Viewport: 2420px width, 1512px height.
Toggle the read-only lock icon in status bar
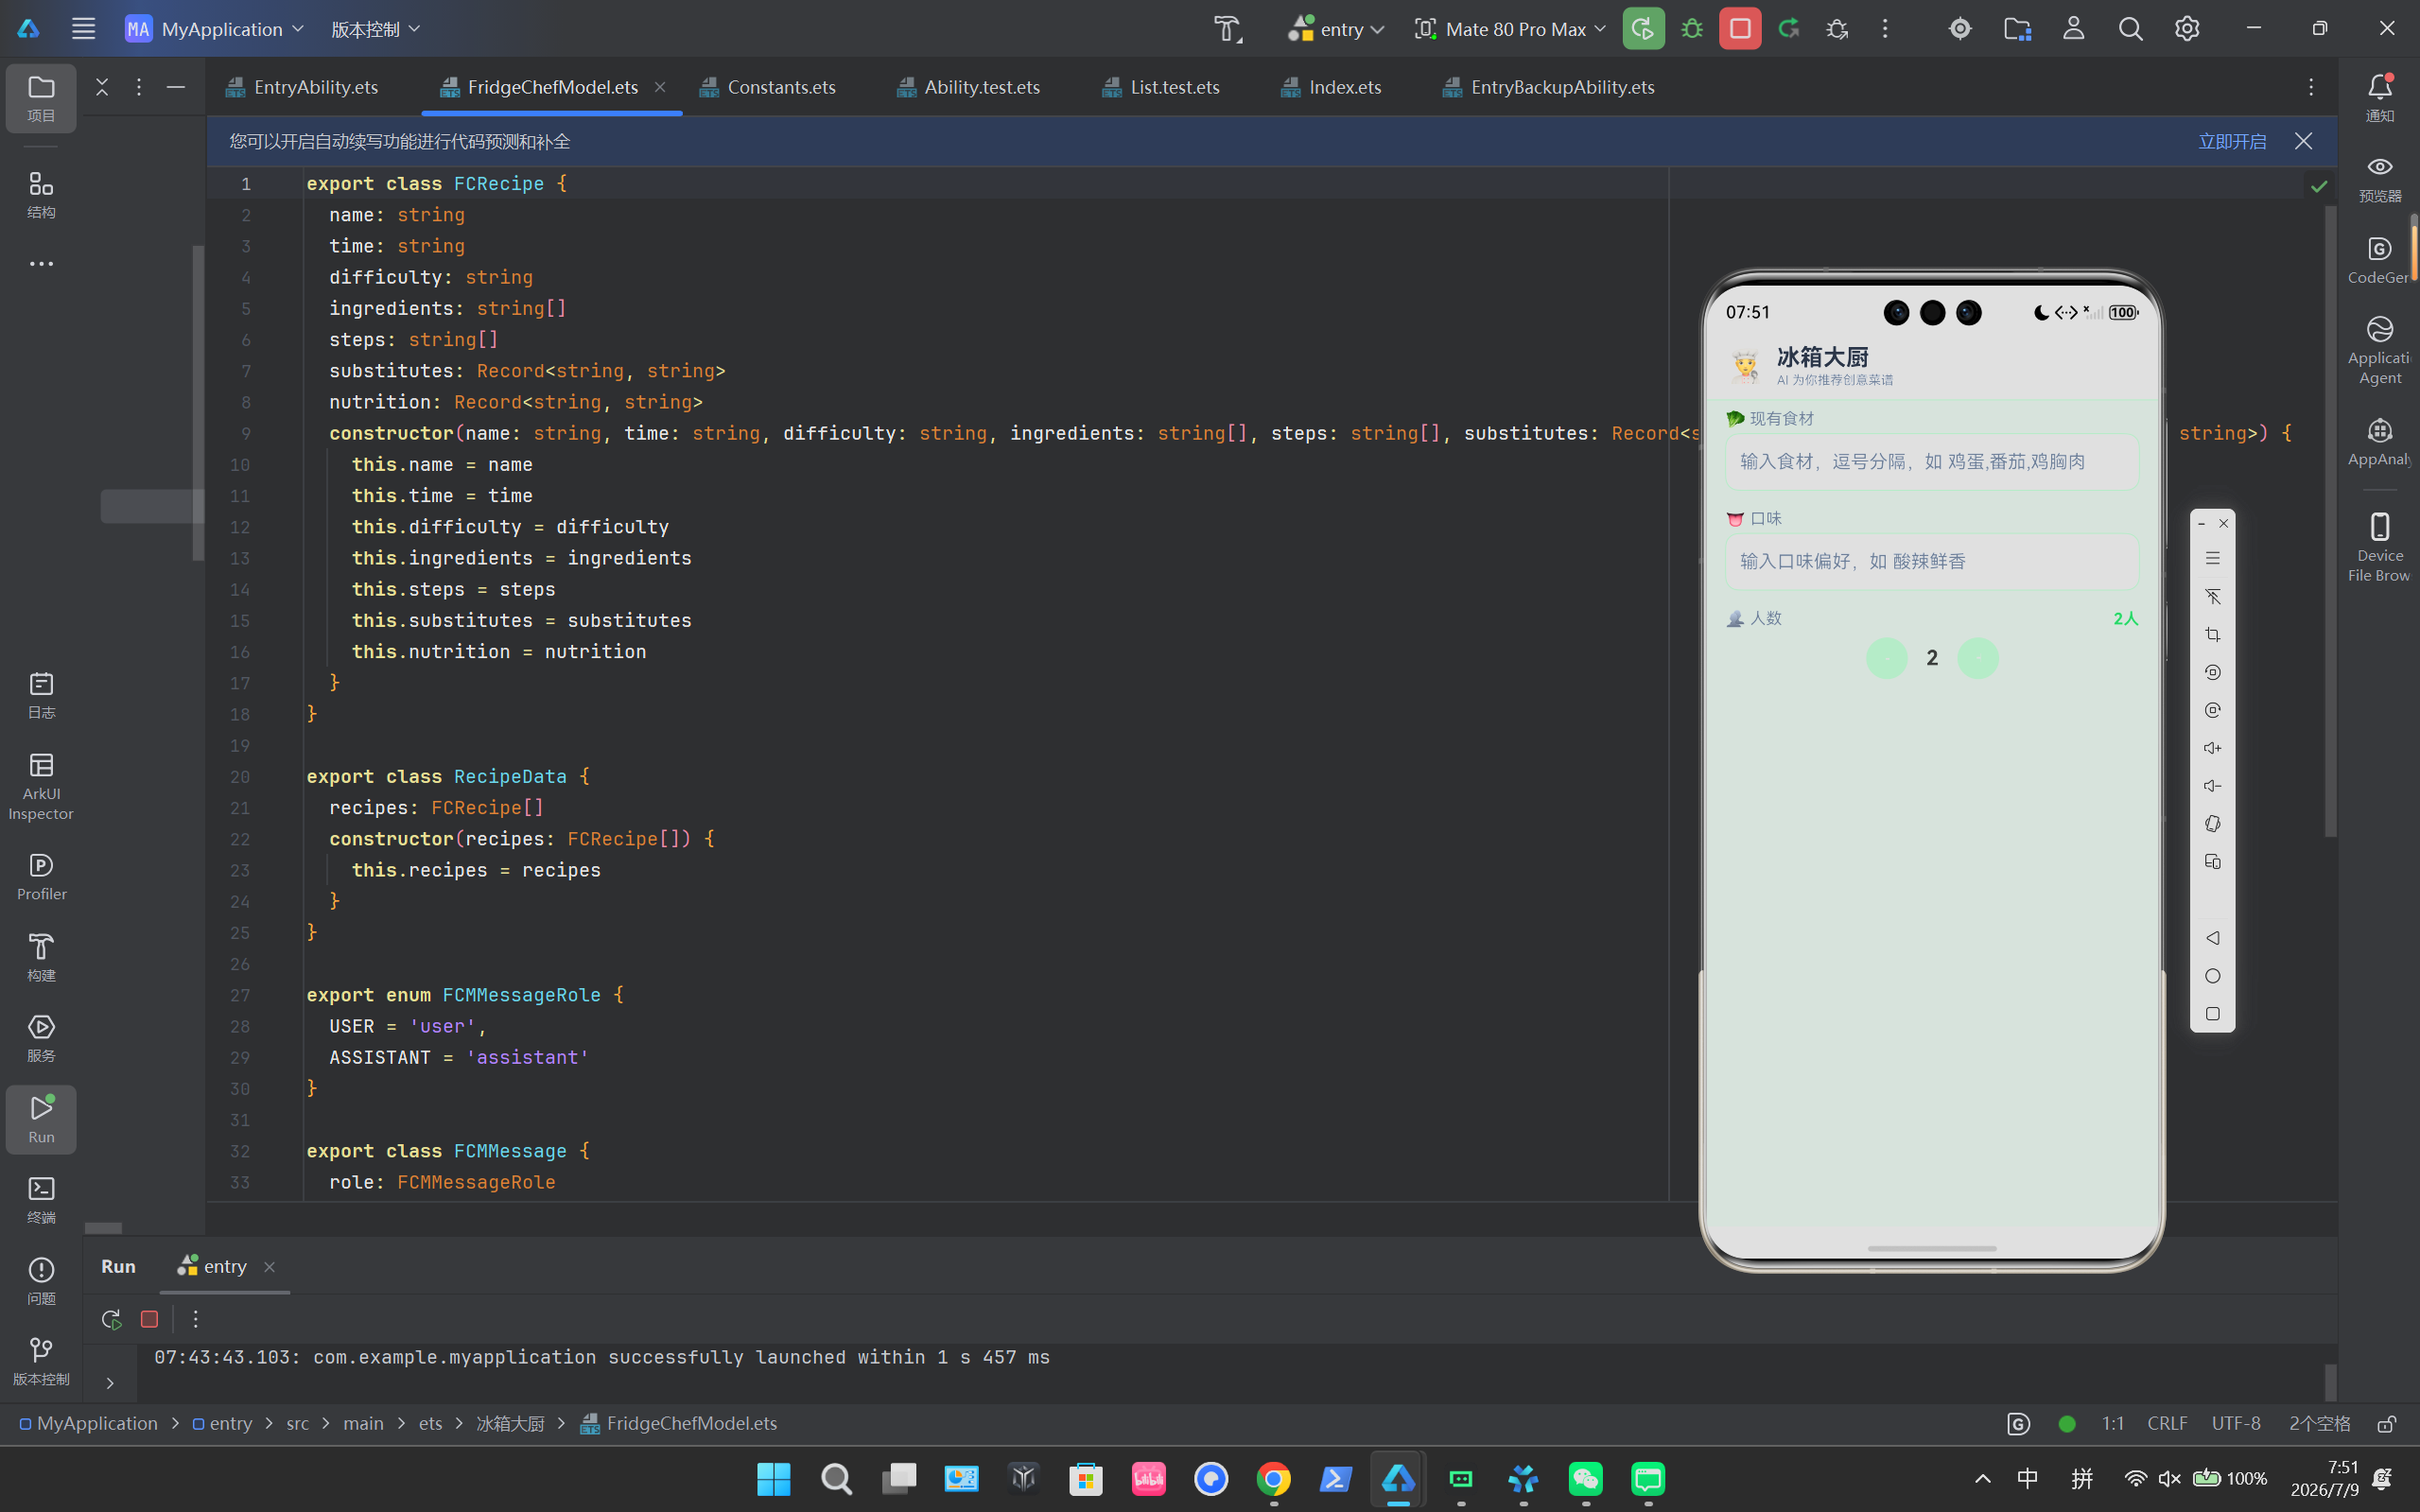coord(2387,1423)
